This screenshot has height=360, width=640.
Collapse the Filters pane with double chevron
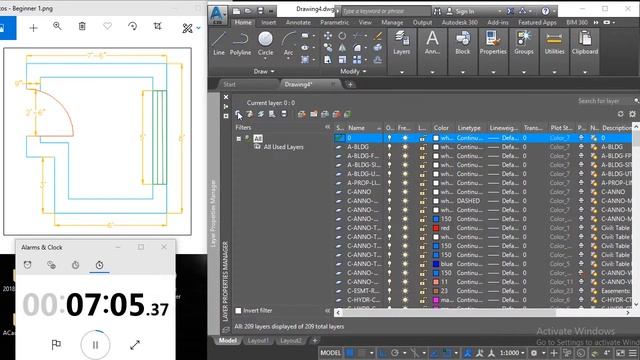click(x=327, y=127)
